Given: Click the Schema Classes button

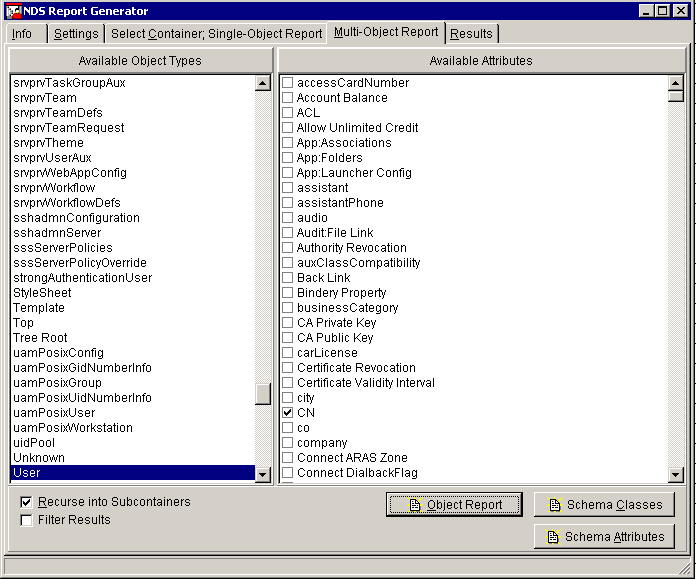Looking at the screenshot, I should coord(604,505).
